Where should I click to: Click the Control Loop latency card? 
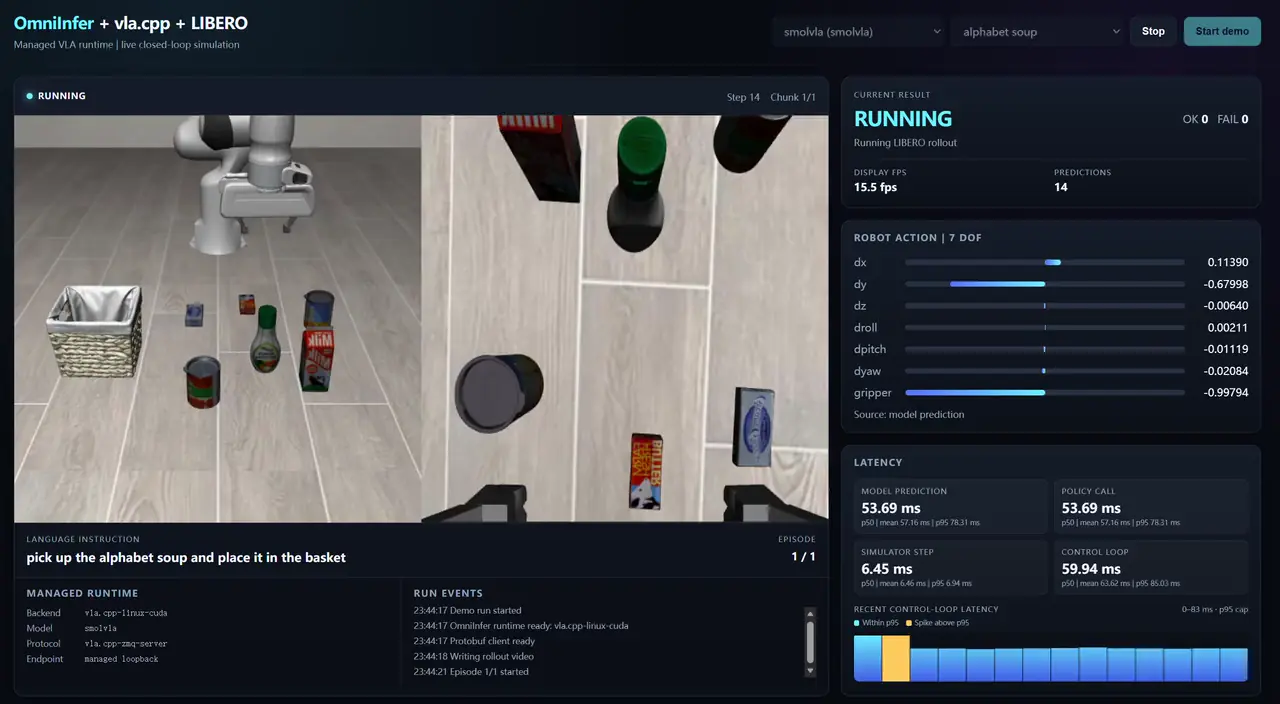tap(1151, 567)
